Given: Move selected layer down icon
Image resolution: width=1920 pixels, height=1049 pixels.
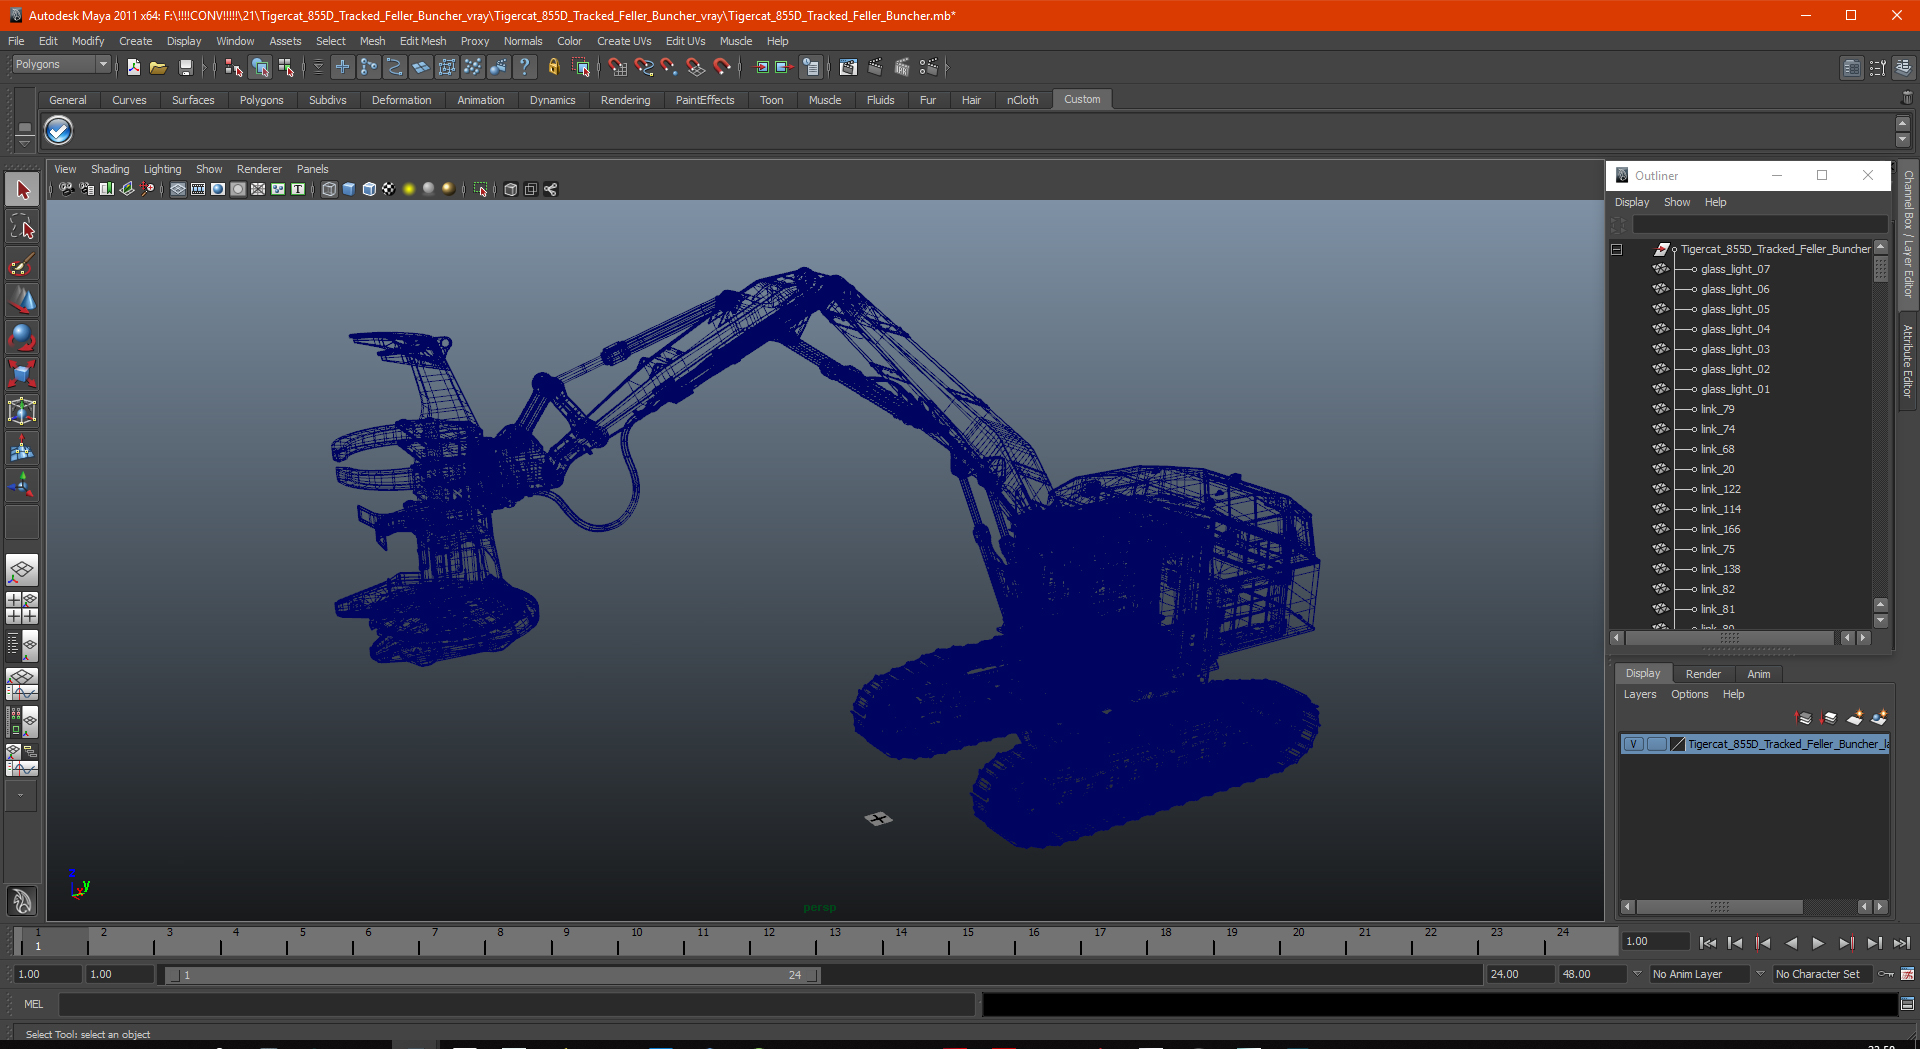Looking at the screenshot, I should 1829,718.
